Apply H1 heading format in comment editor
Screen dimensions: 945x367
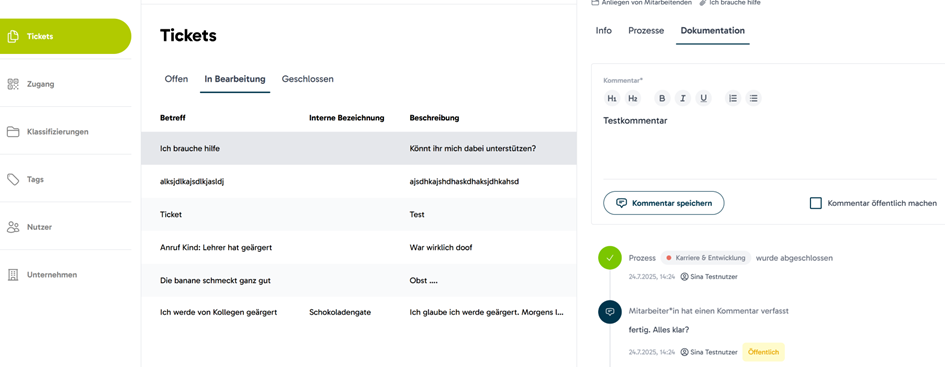(612, 98)
